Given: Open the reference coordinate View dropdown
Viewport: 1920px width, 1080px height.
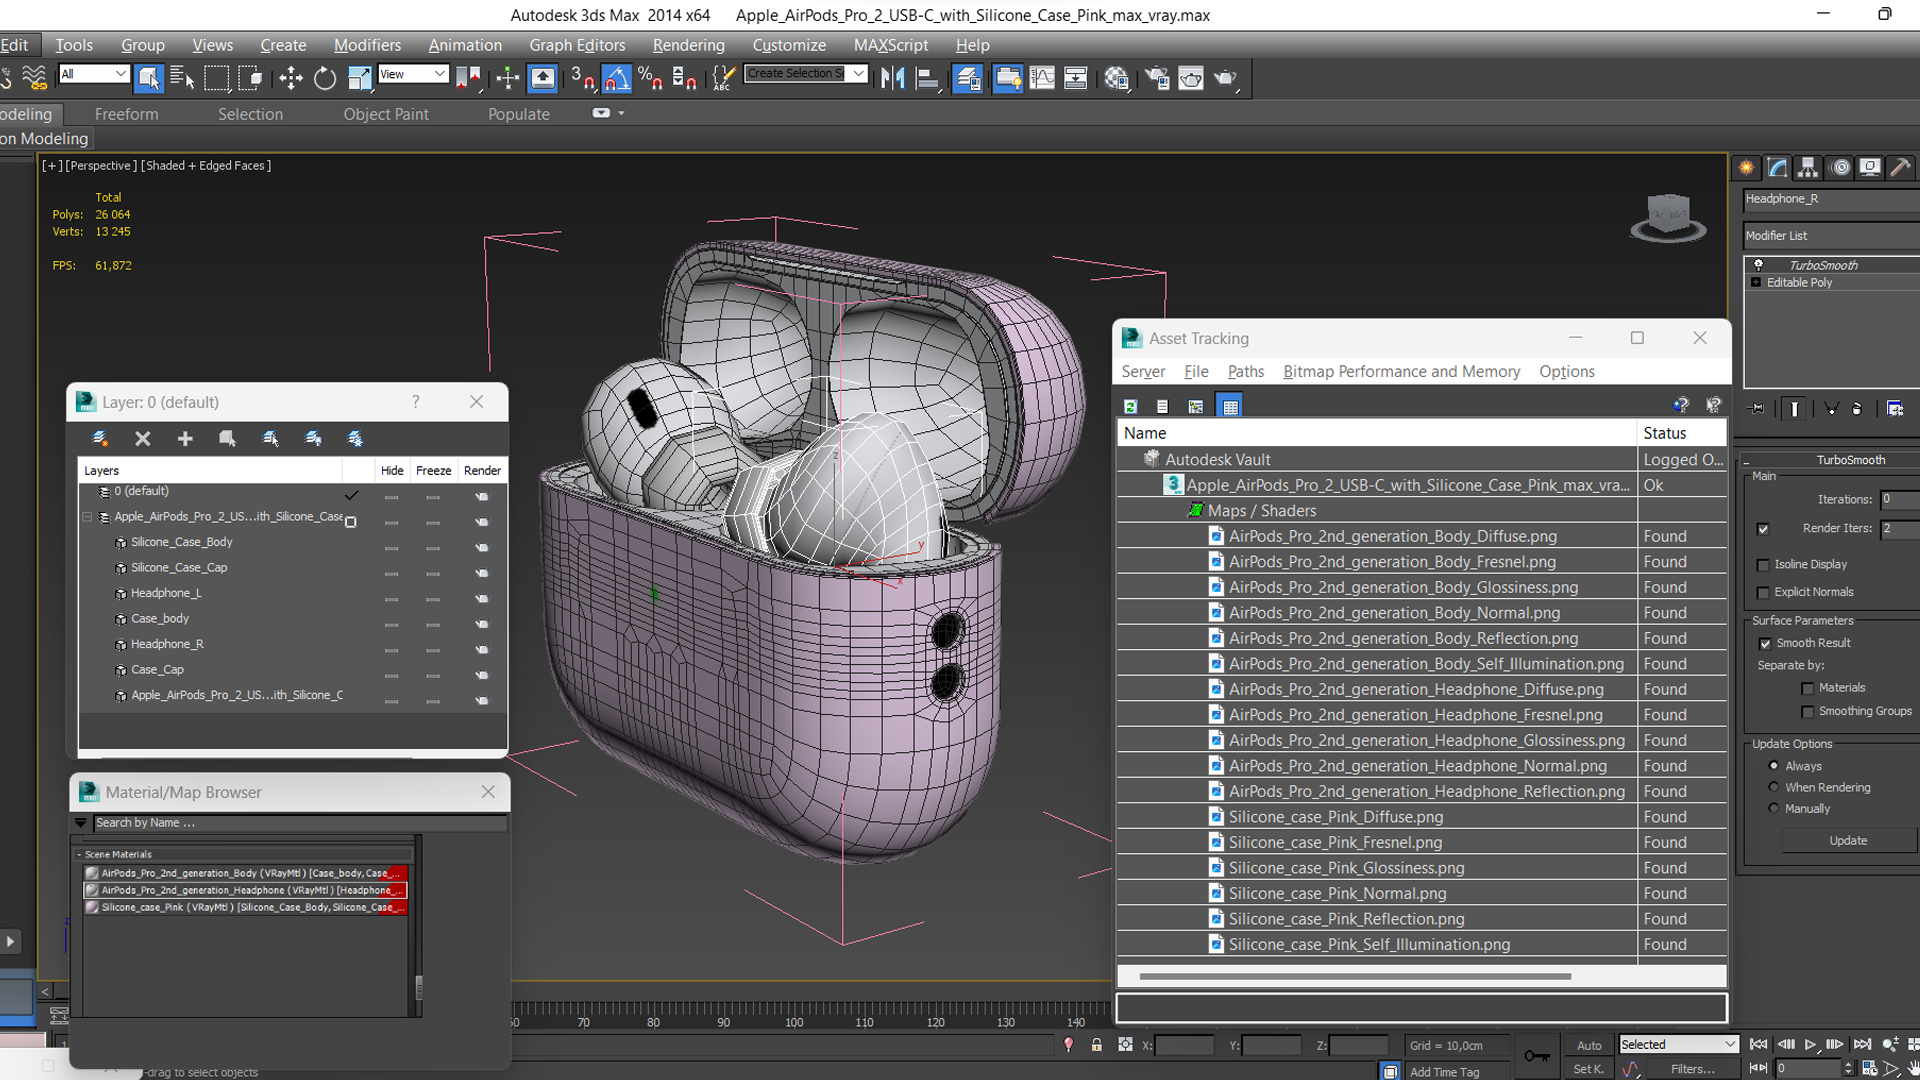Looking at the screenshot, I should tap(412, 74).
